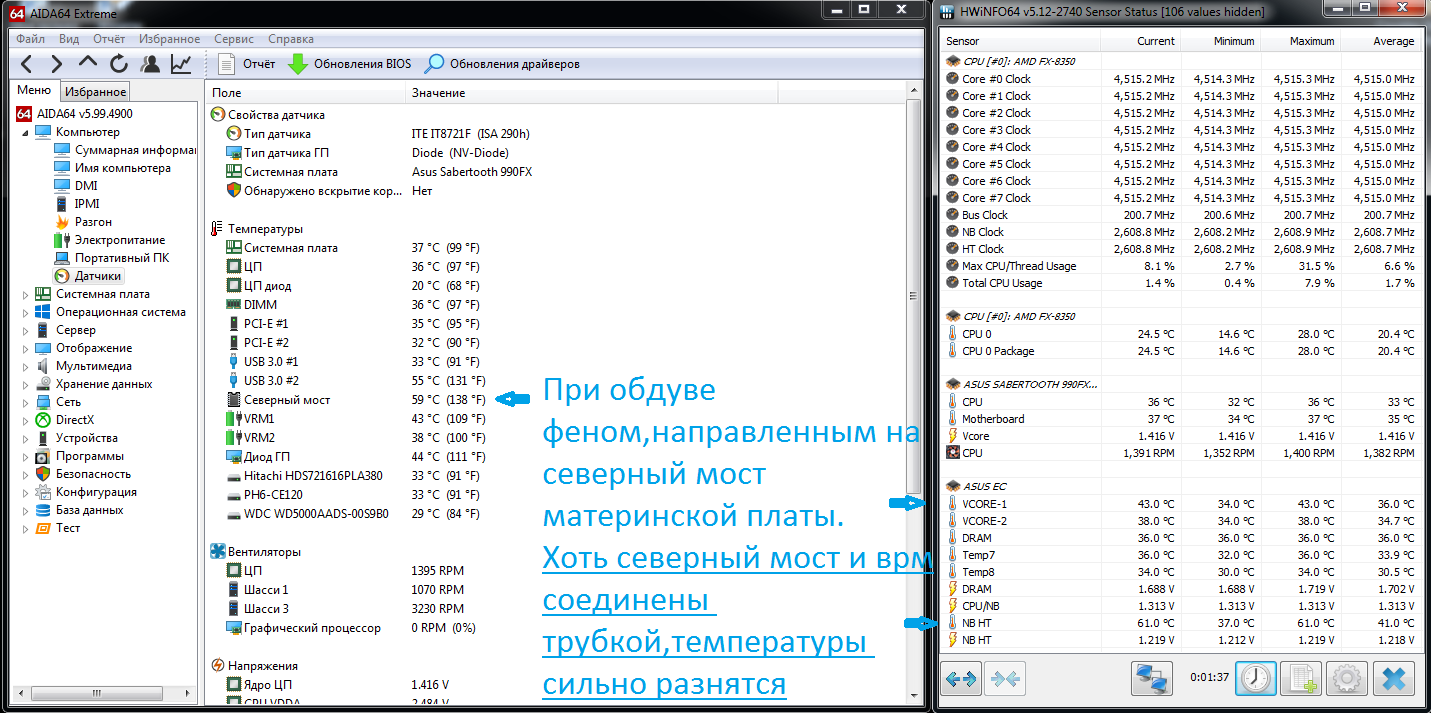Select Тип датчика ГП row
Screen dimensions: 1431x713
click(x=370, y=153)
